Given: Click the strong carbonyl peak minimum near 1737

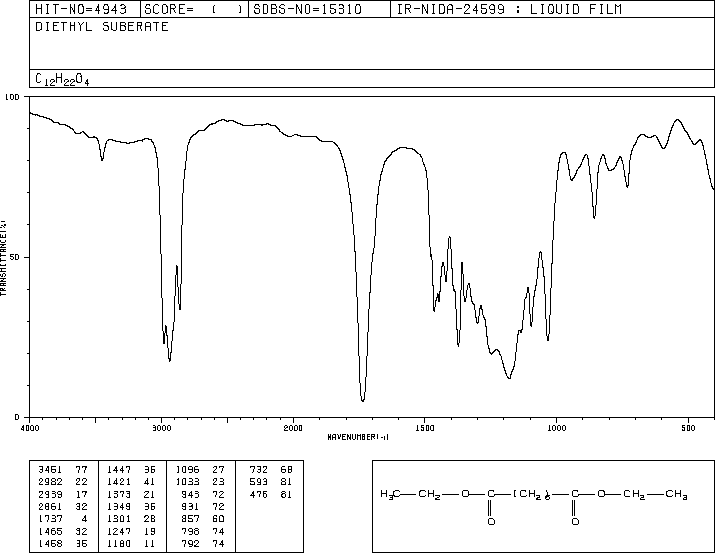Looking at the screenshot, I should [363, 400].
